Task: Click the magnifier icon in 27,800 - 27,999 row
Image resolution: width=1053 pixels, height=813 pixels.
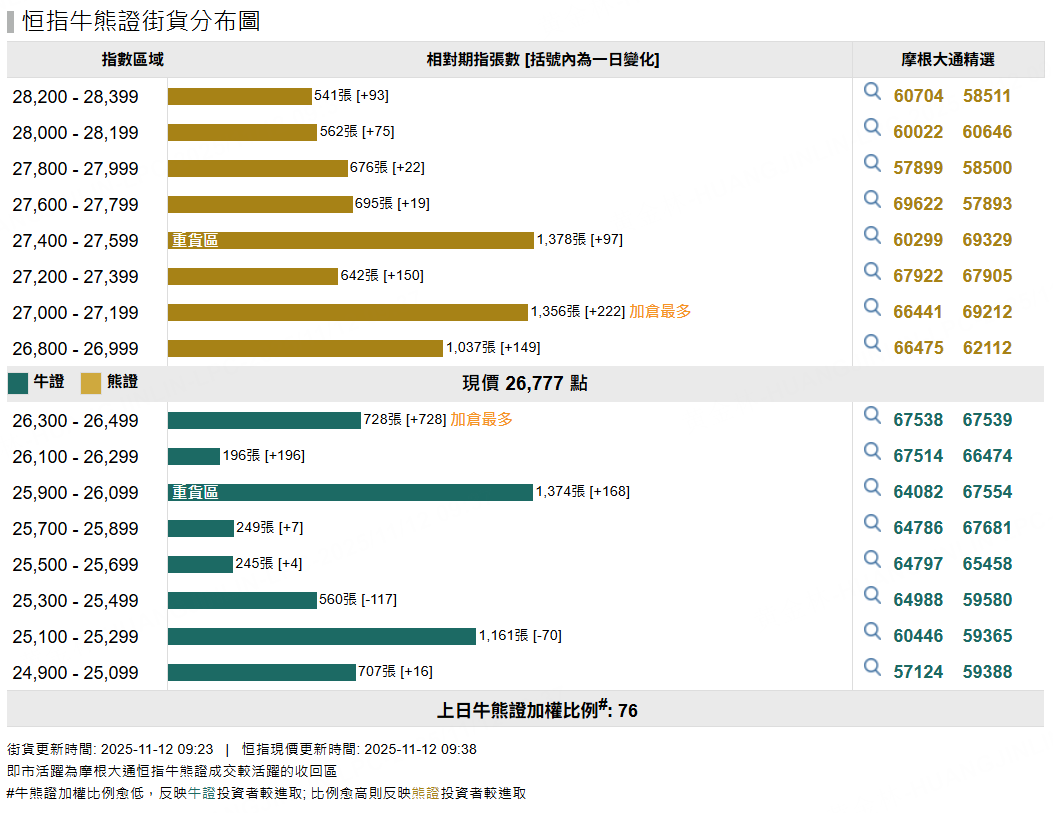Action: tap(872, 163)
